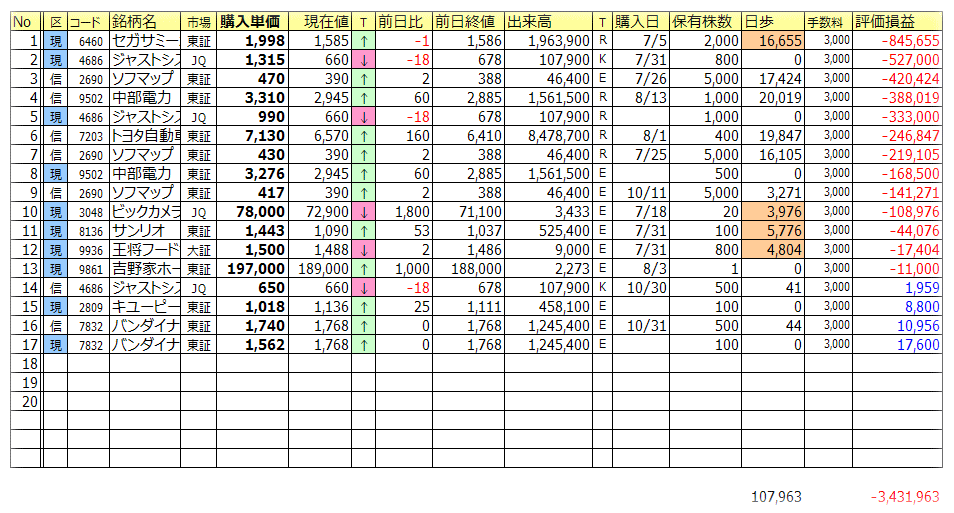954x513 pixels.
Task: Click the green up arrow in セガサミー row
Action: (363, 41)
